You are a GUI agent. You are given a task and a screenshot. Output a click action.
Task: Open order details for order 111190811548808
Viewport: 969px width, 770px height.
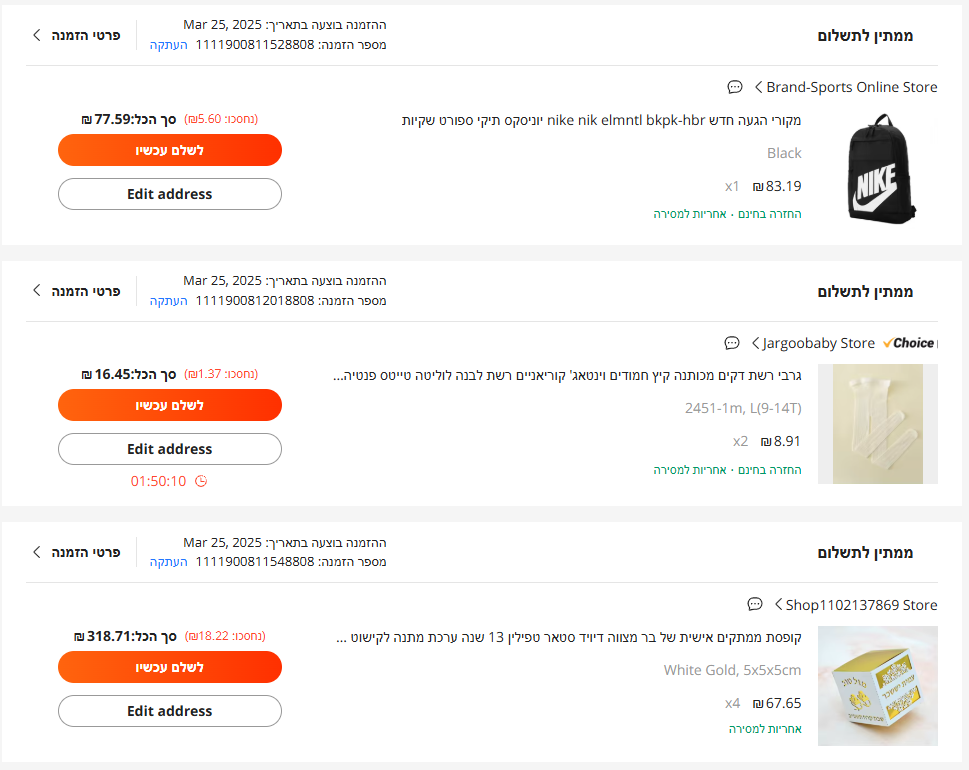click(x=77, y=552)
